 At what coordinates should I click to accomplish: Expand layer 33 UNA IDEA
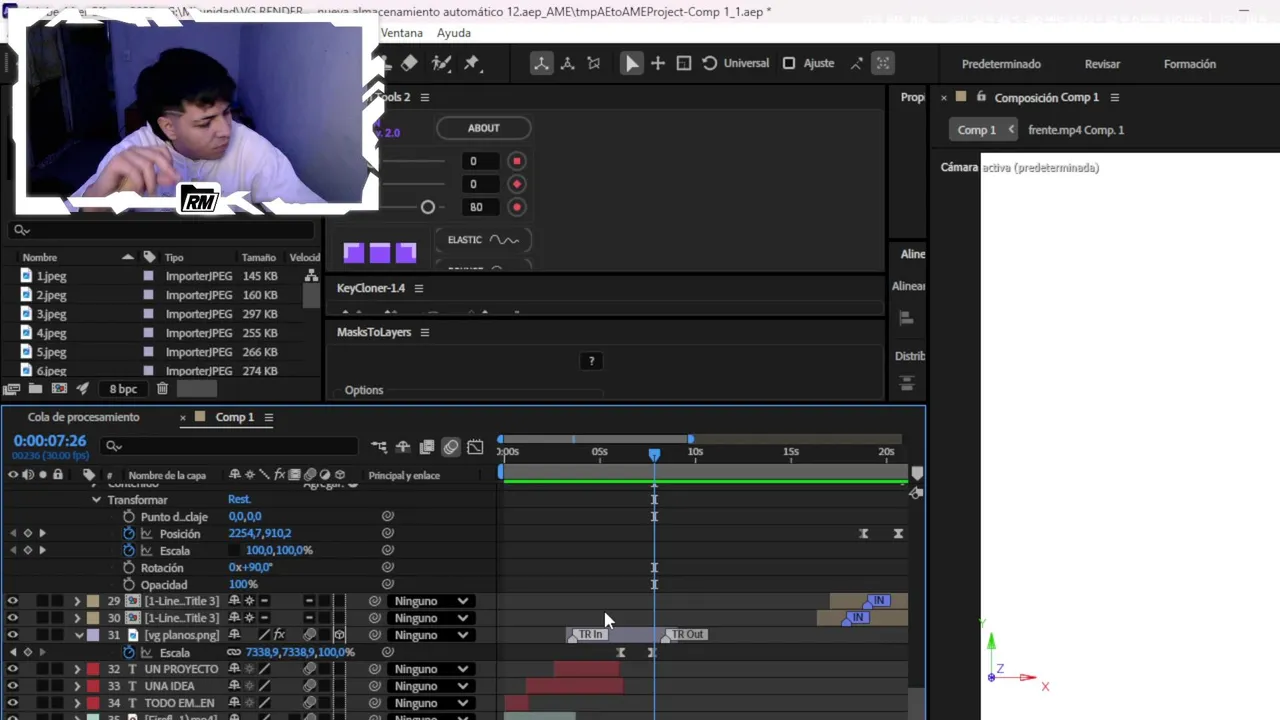click(x=77, y=686)
